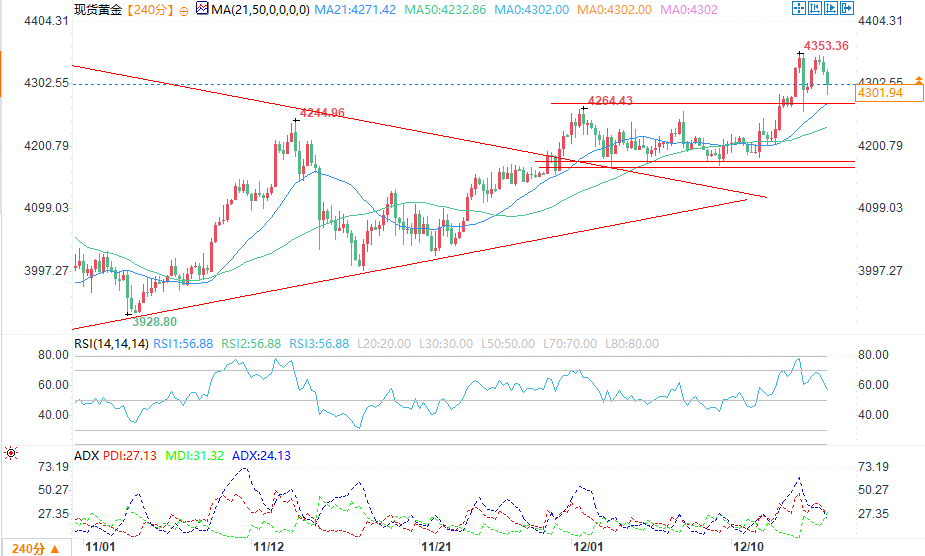Click the 4404.31 label on the left price axis

(x=46, y=21)
